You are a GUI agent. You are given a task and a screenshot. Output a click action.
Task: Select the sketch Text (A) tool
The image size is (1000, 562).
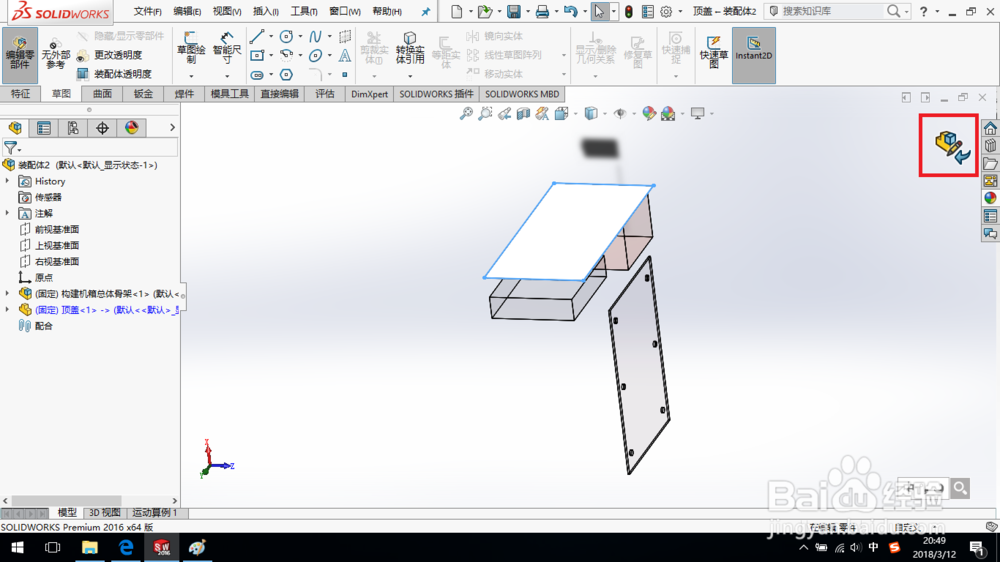[x=344, y=55]
